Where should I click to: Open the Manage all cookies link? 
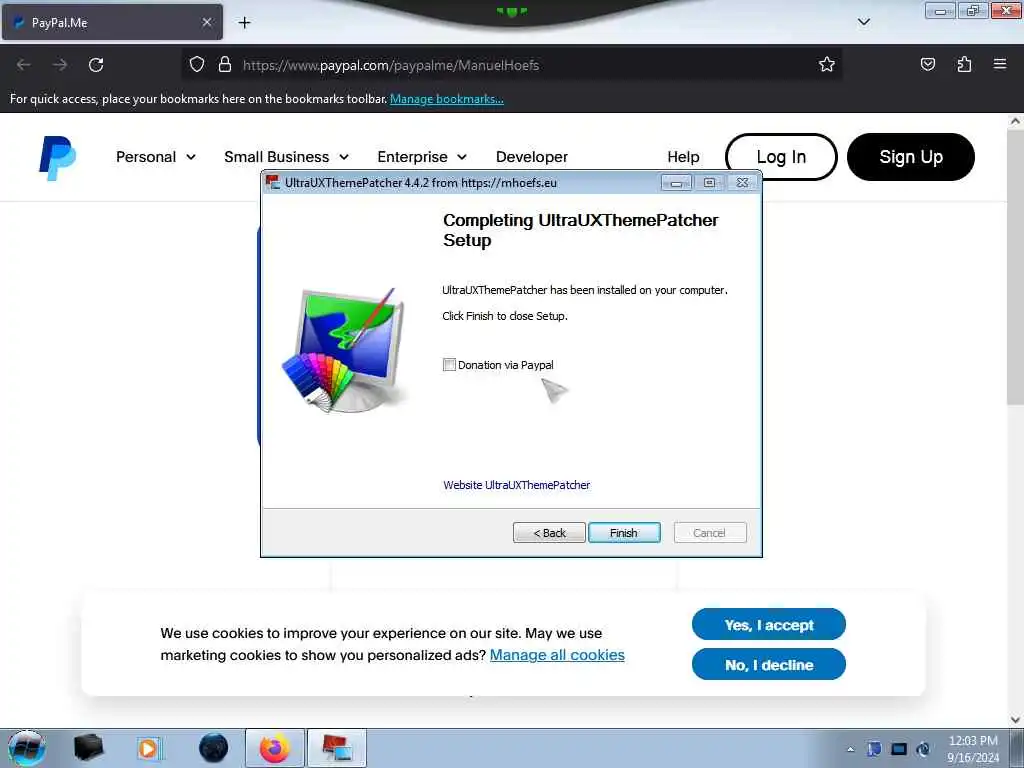click(x=557, y=654)
